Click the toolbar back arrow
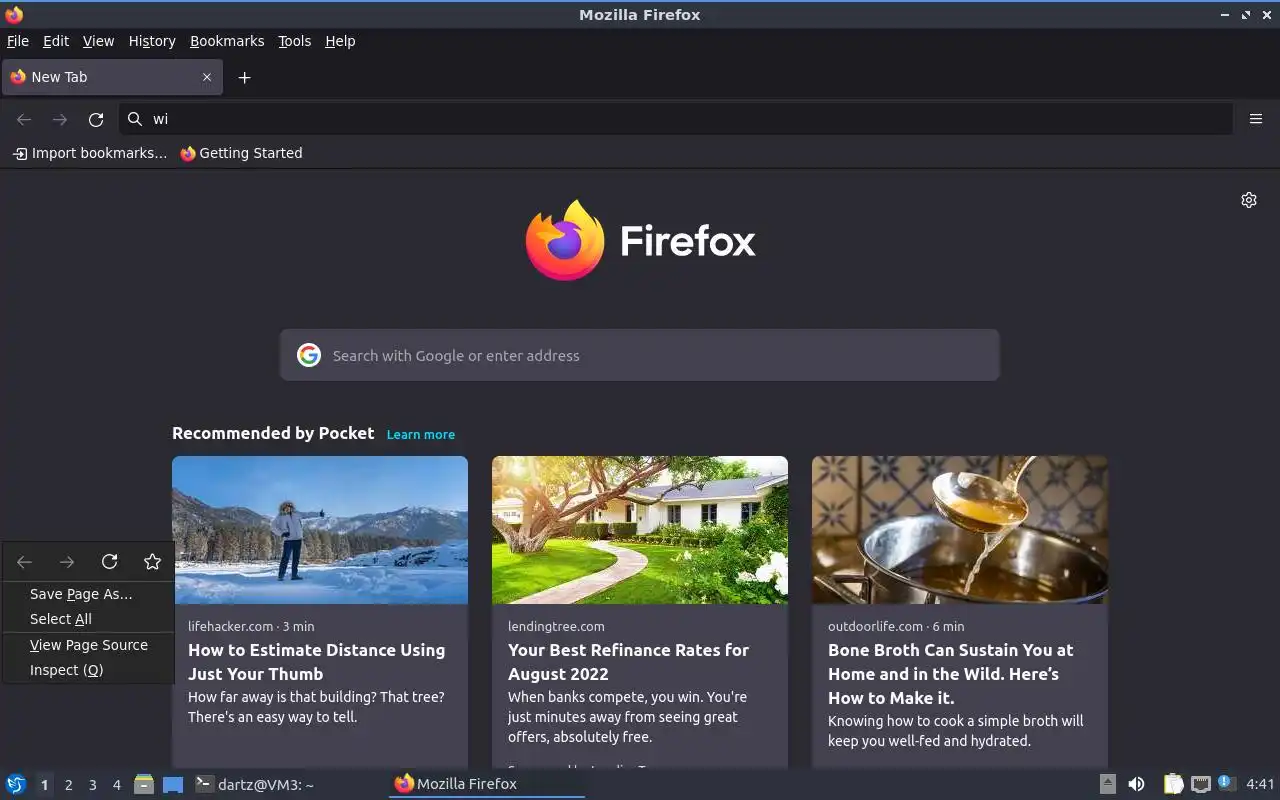 [24, 119]
